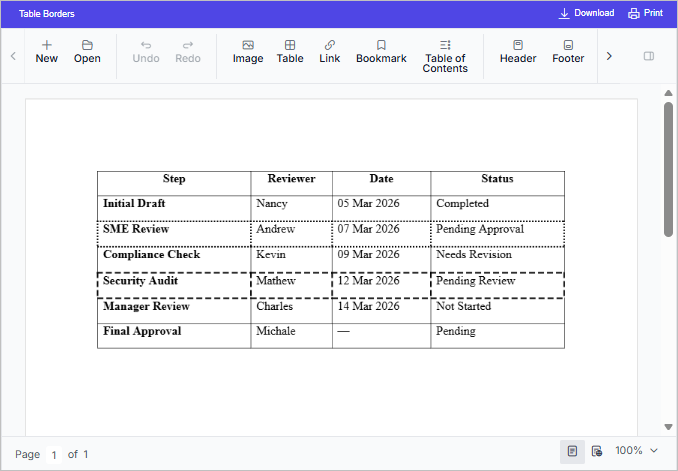
Task: Open the Footer editing option
Action: [x=568, y=52]
